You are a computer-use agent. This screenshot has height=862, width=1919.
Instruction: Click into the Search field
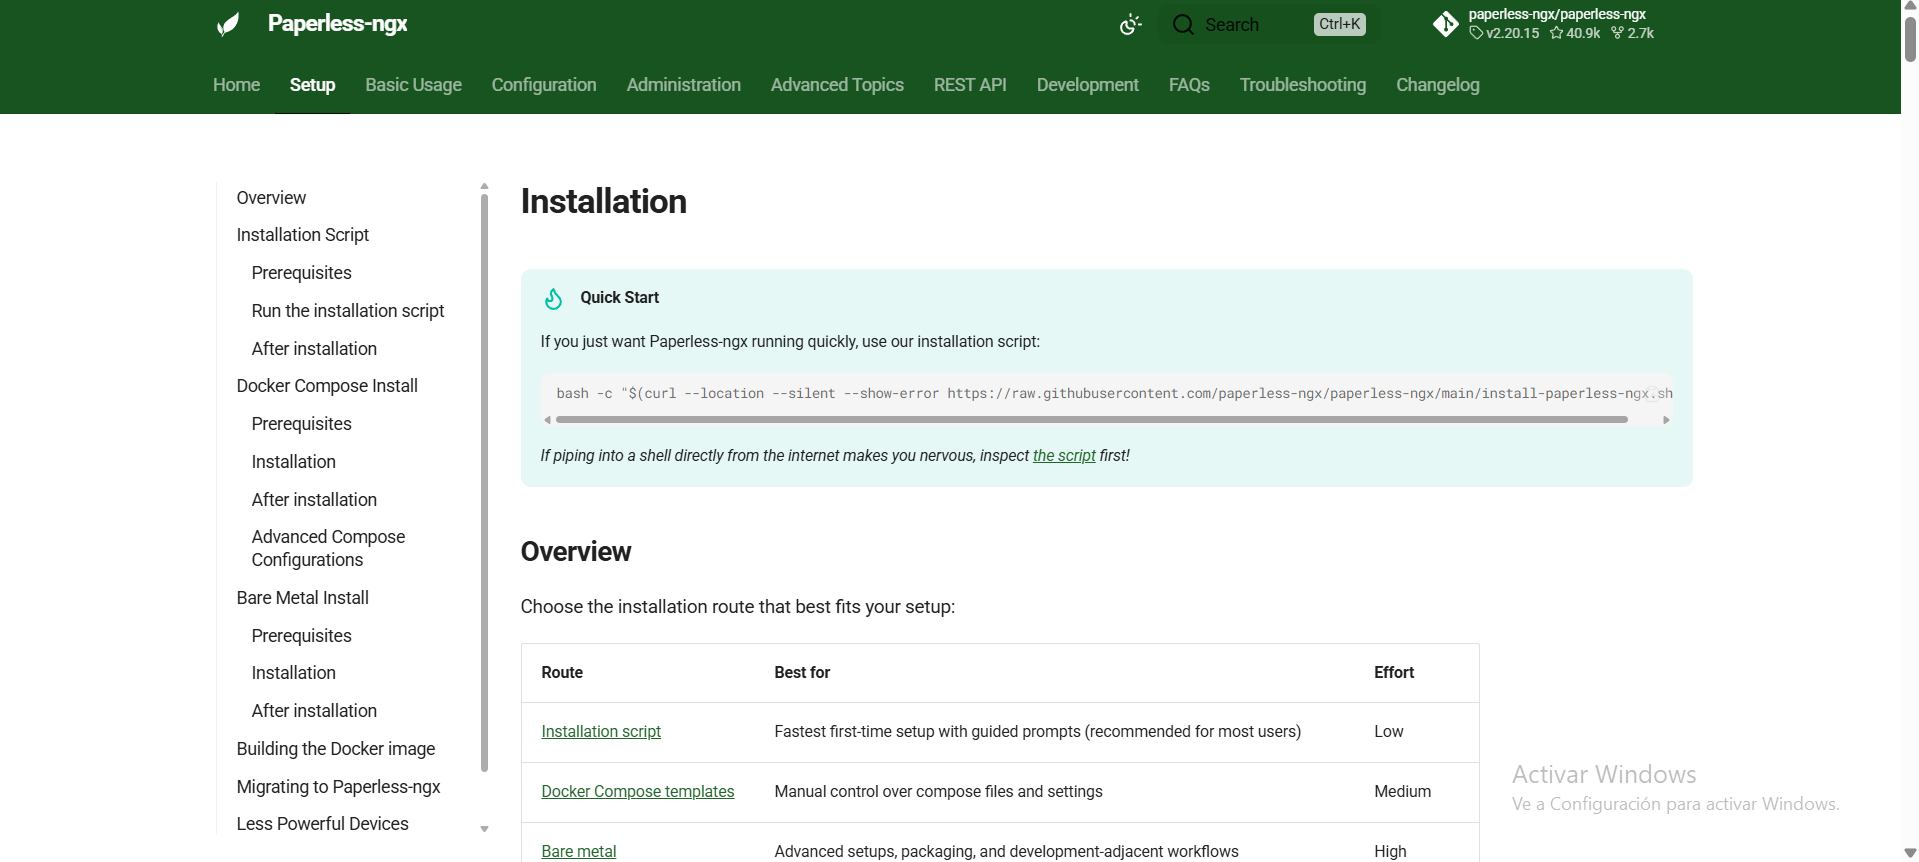click(1267, 24)
